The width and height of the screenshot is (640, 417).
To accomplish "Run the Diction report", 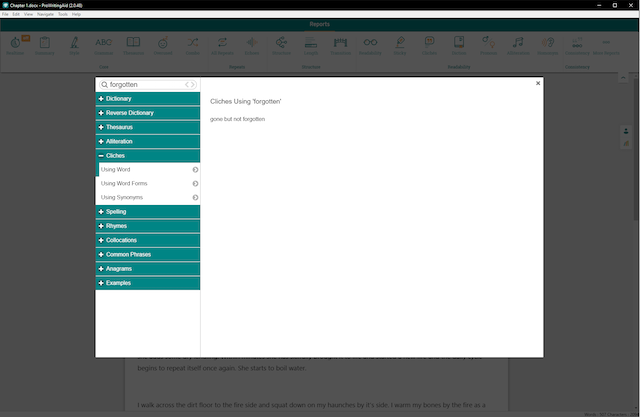I will (459, 45).
